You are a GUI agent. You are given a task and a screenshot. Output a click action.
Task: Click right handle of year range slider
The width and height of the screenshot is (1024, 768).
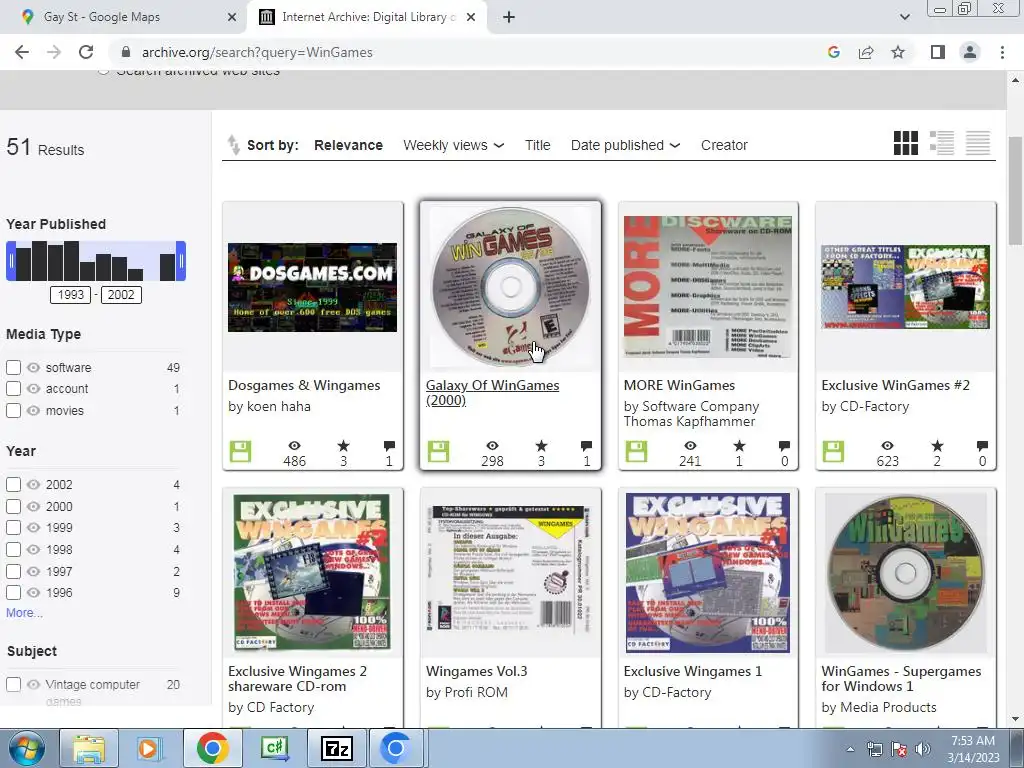[x=181, y=261]
